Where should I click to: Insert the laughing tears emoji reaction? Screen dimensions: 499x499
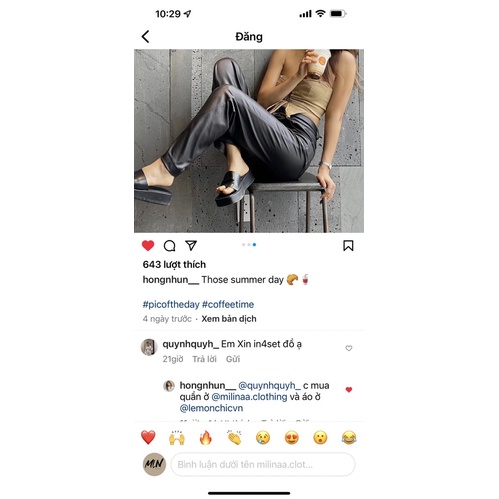pyautogui.click(x=349, y=438)
